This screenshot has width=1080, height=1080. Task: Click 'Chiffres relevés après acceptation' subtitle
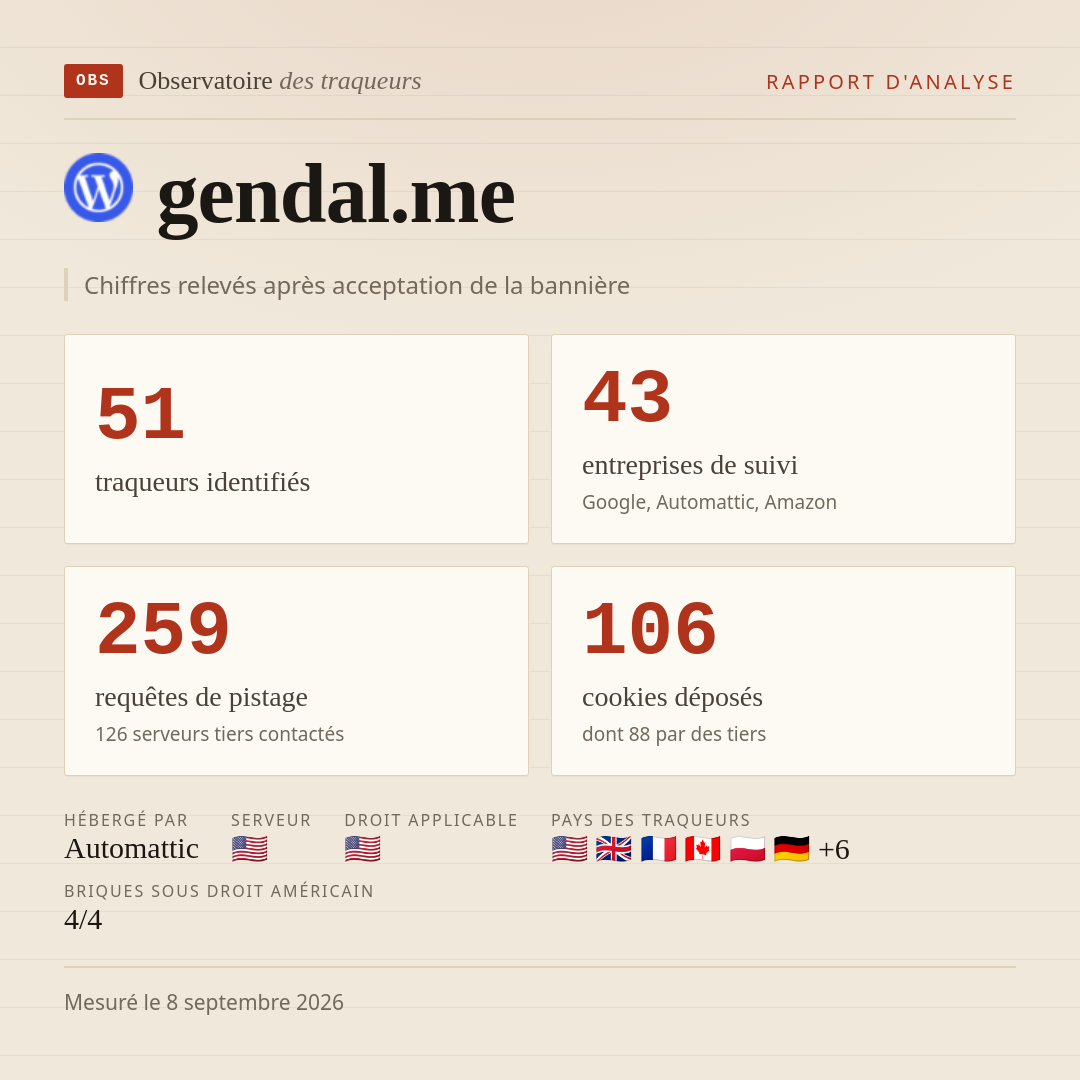(x=357, y=285)
